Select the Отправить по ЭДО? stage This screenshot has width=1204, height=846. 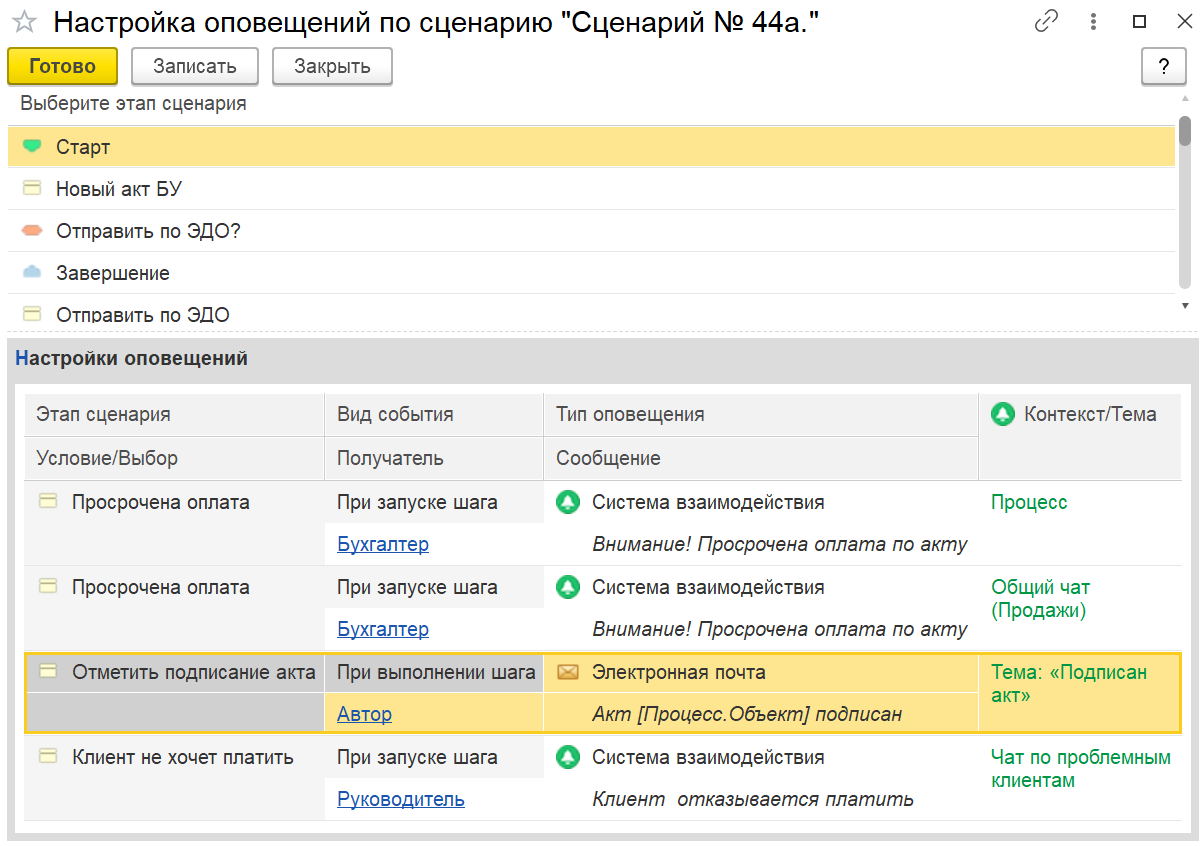pos(591,231)
